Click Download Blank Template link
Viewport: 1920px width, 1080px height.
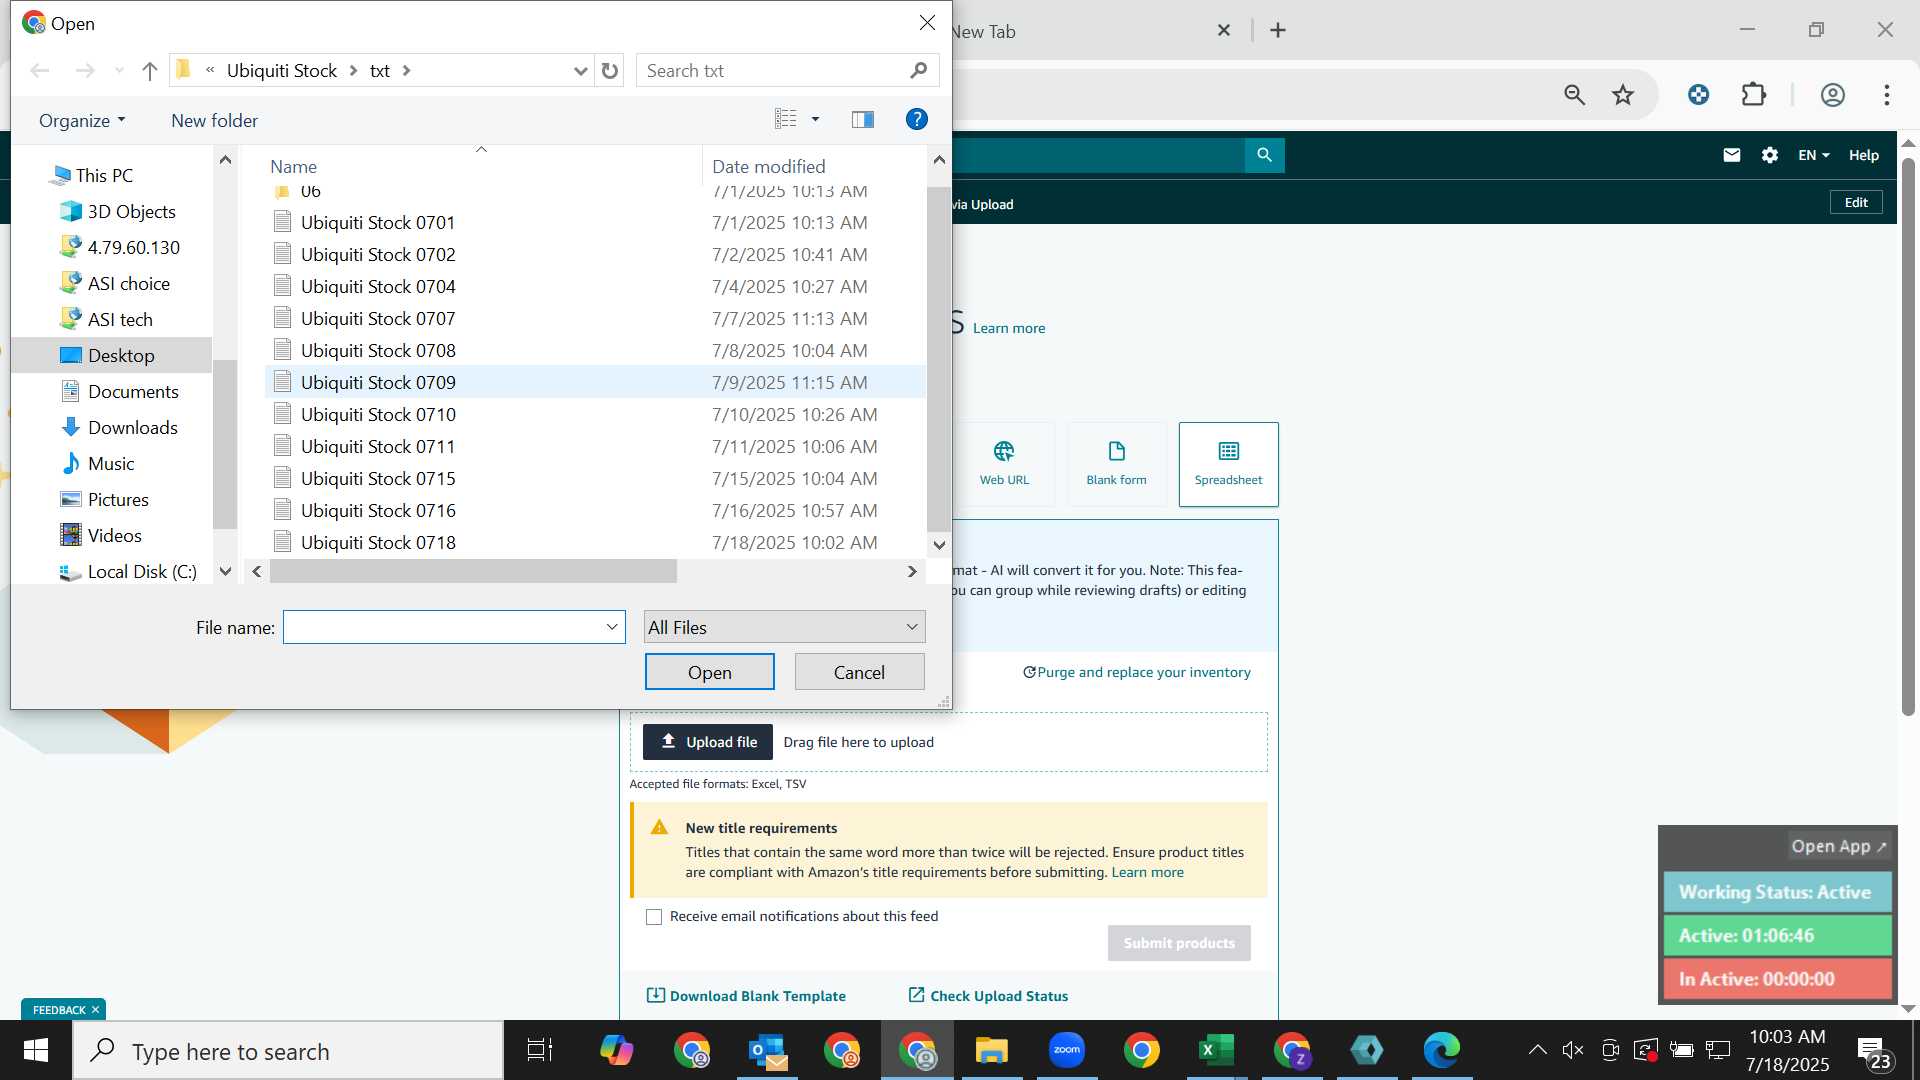(746, 996)
